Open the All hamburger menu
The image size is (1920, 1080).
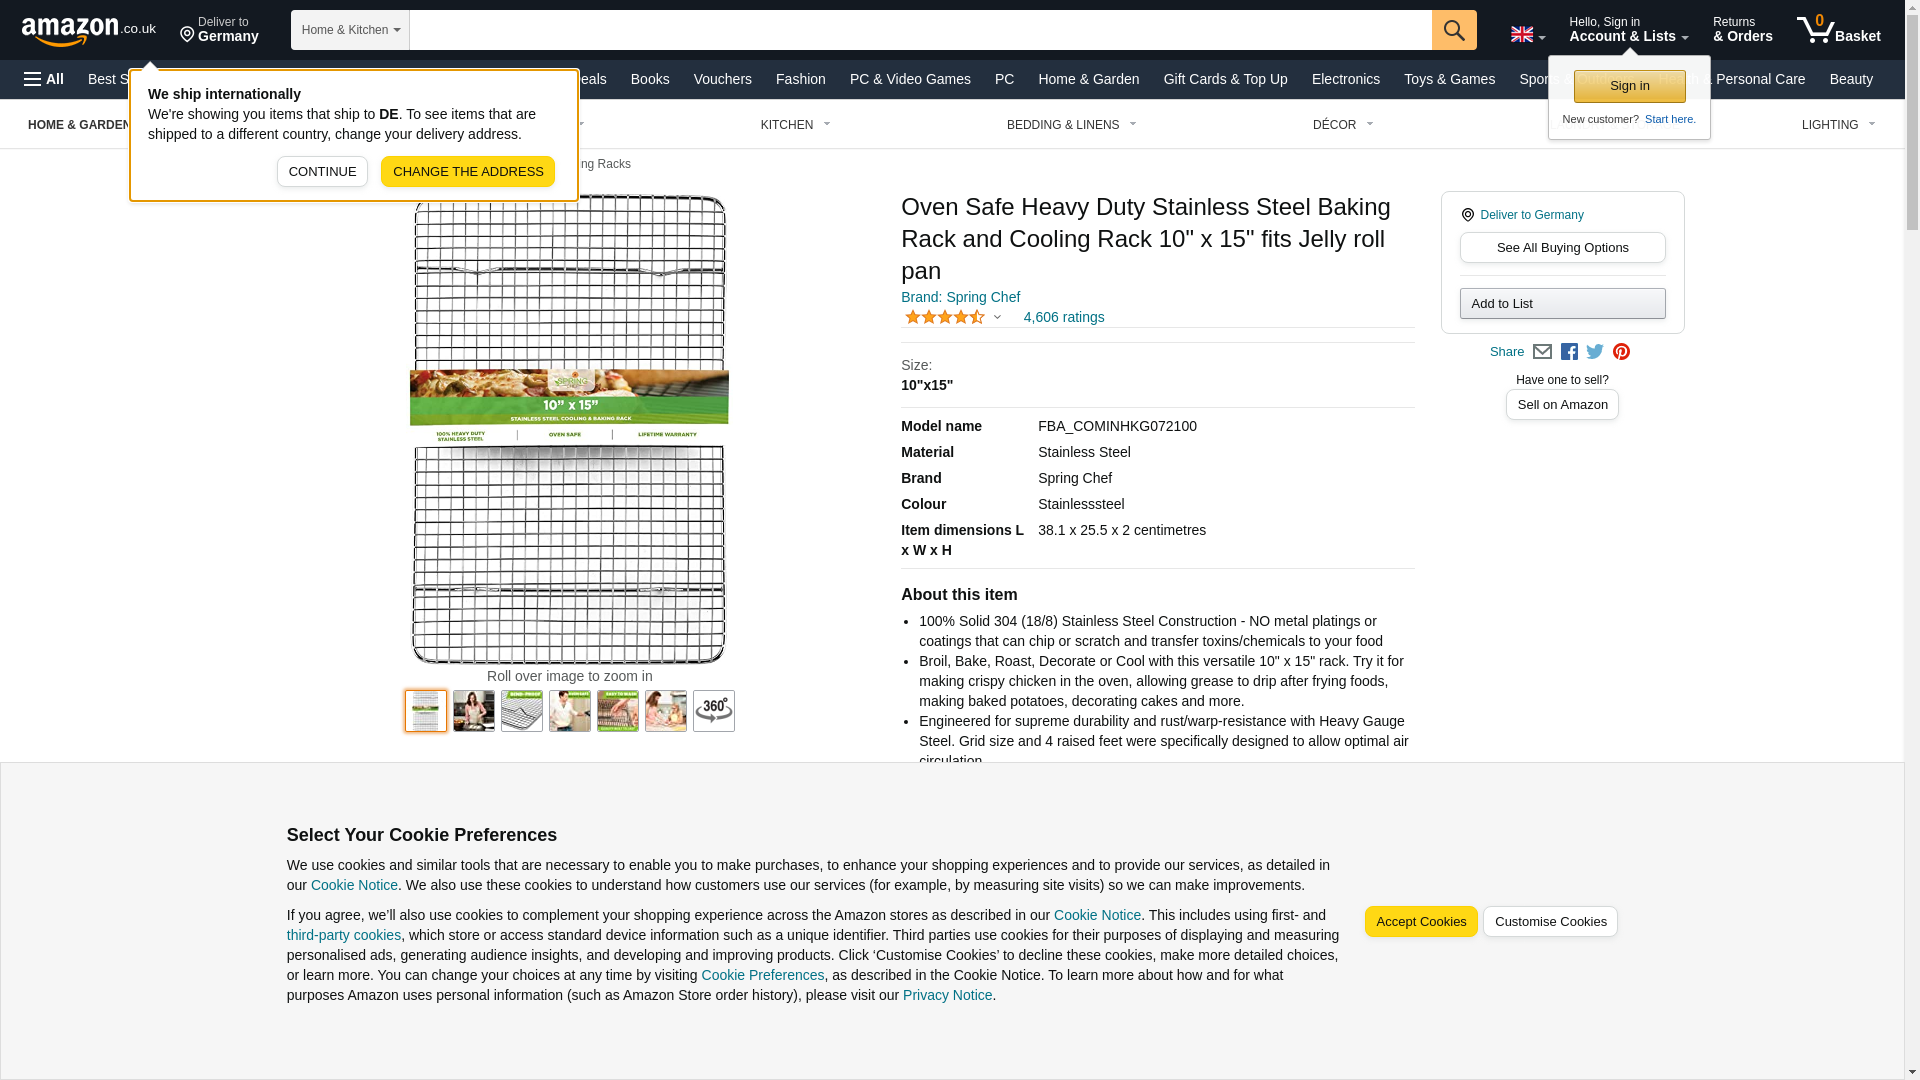pos(44,79)
